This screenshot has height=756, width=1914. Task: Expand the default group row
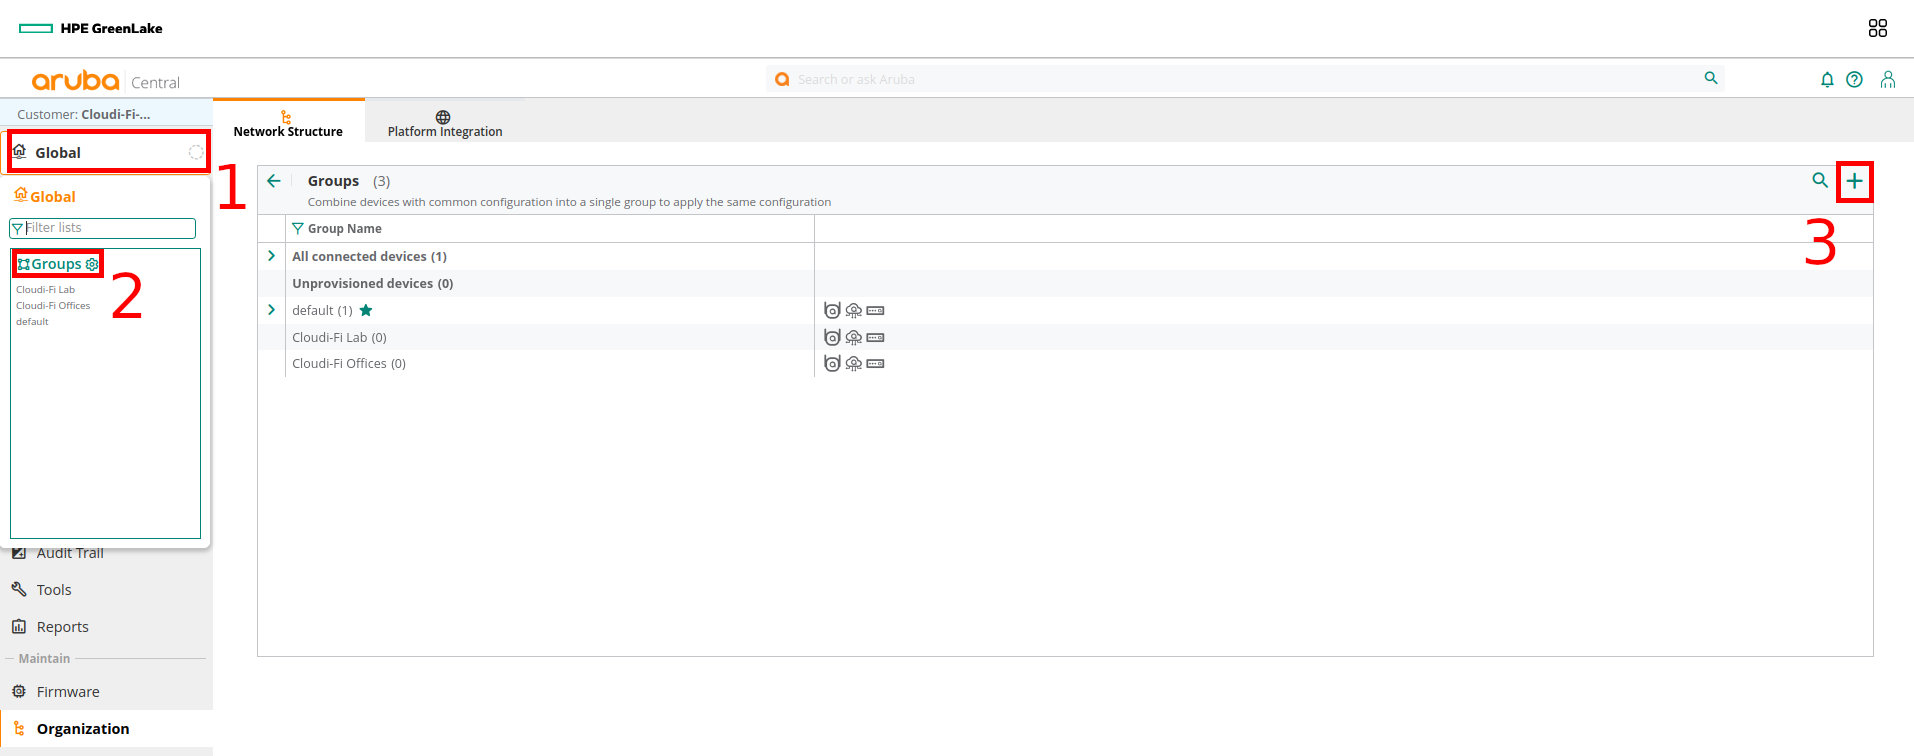pos(271,310)
